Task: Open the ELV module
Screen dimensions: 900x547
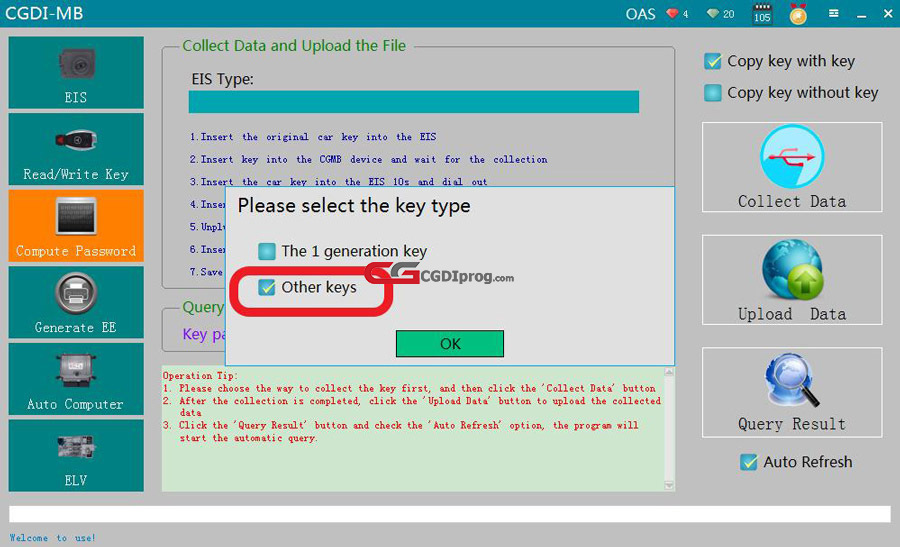Action: coord(76,455)
